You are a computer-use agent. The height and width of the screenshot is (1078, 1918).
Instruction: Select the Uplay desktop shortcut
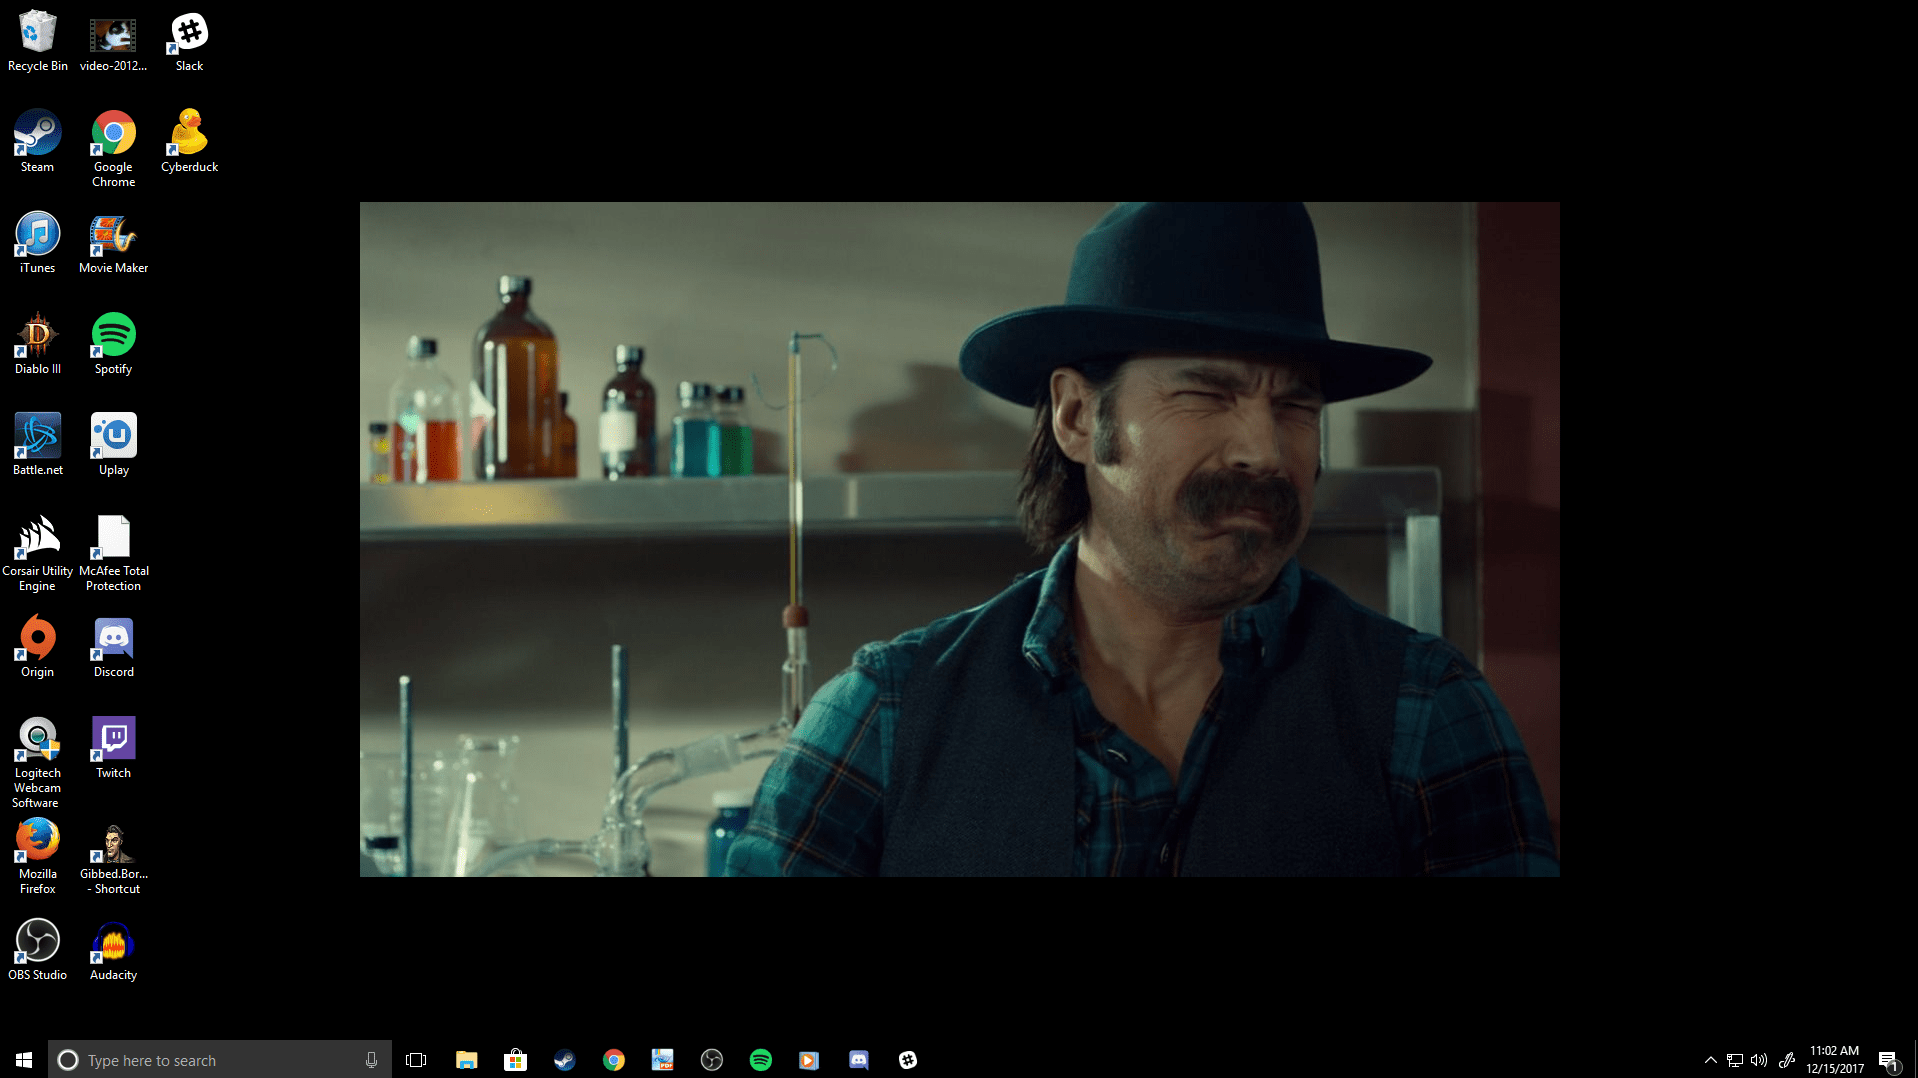(x=113, y=445)
